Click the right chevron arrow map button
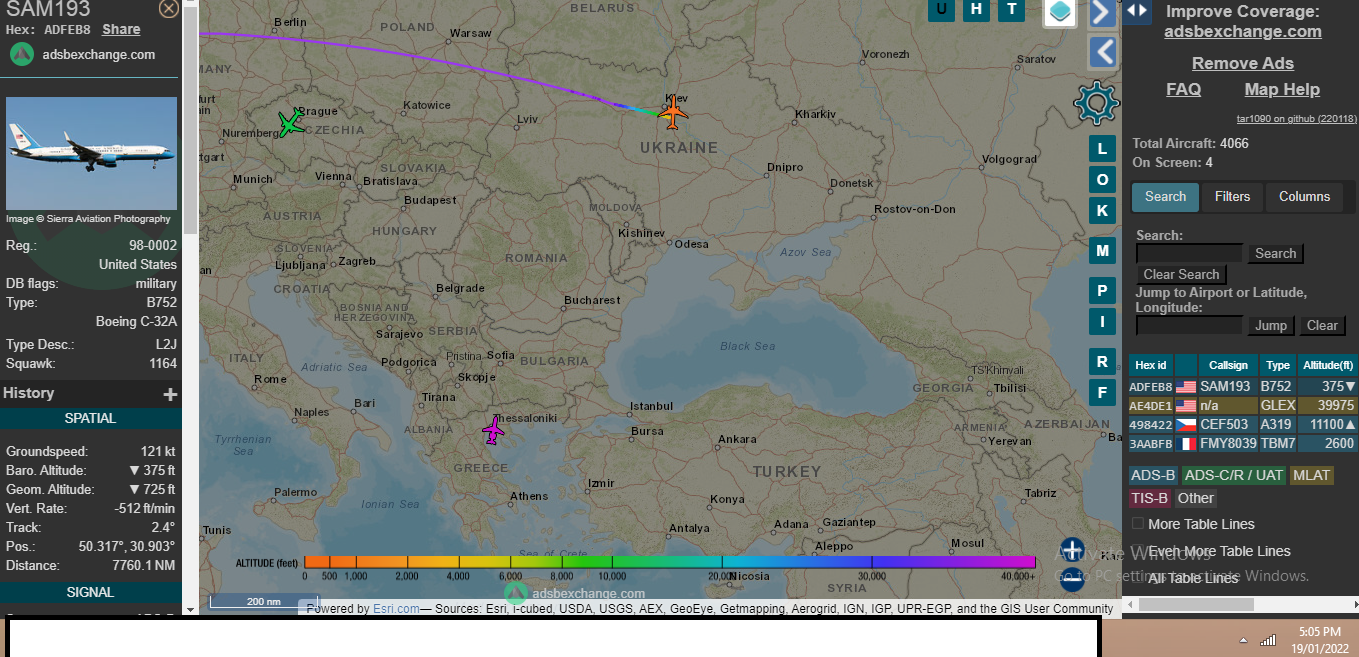The width and height of the screenshot is (1359, 657). (x=1102, y=13)
